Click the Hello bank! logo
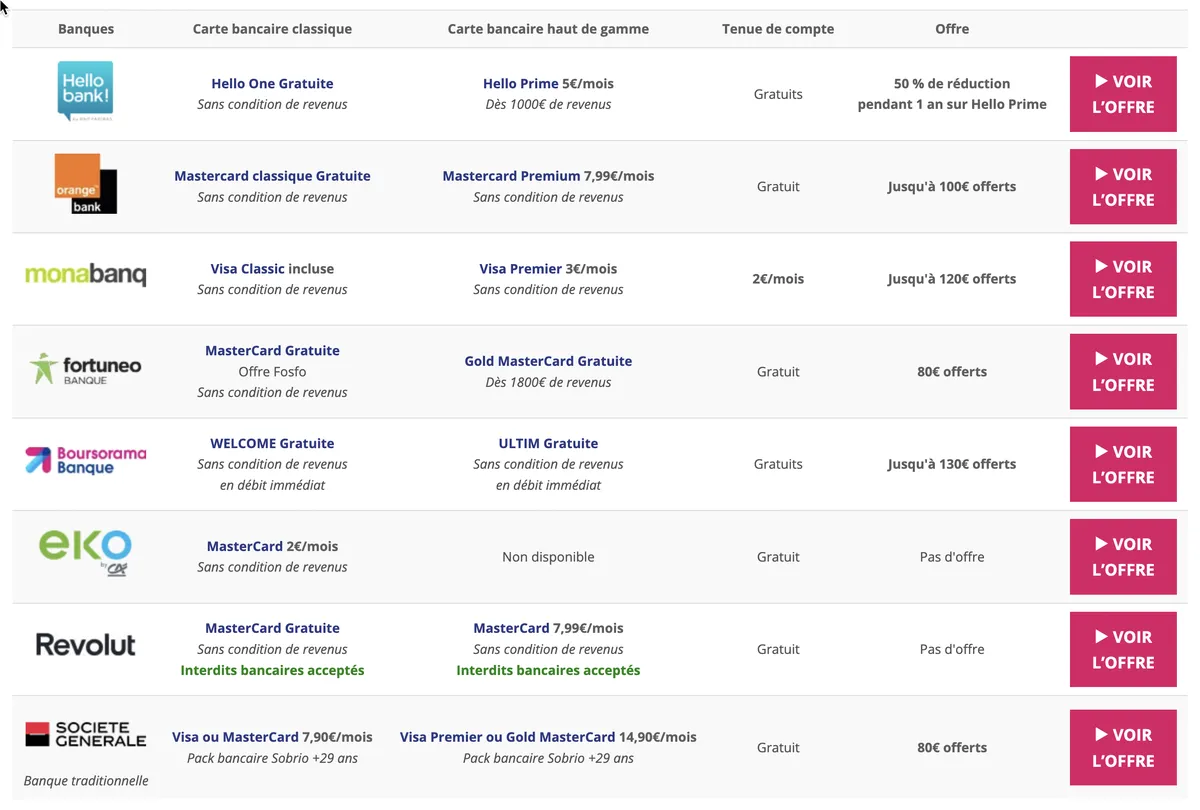The width and height of the screenshot is (1200, 810). [x=86, y=91]
